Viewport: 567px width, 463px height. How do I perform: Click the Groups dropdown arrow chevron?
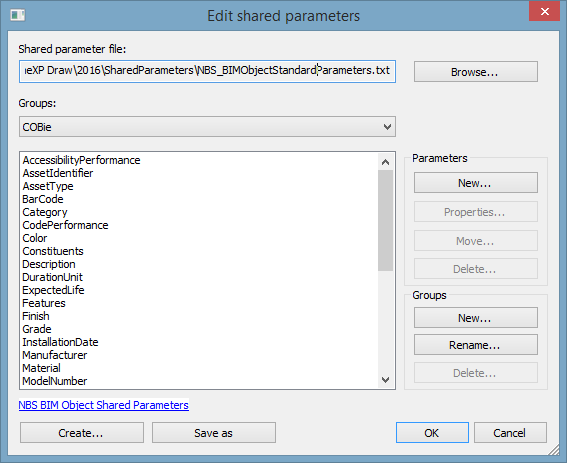387,127
